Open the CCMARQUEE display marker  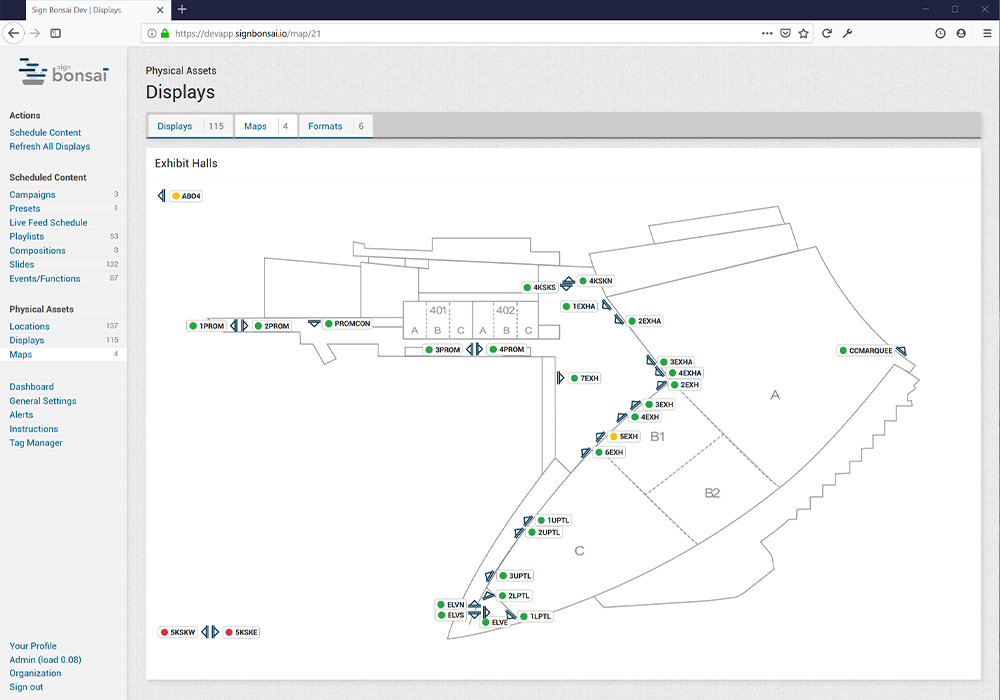(x=866, y=351)
